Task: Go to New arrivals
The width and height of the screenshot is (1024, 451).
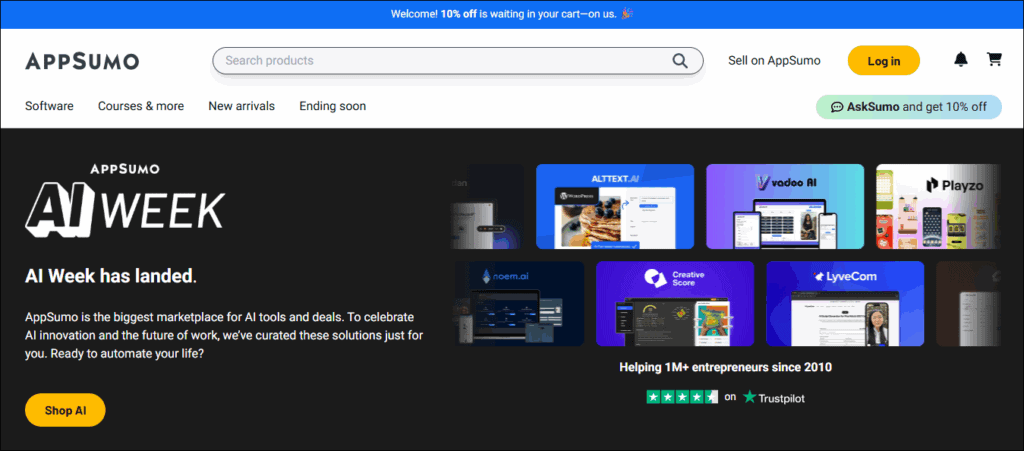Action: tap(241, 106)
